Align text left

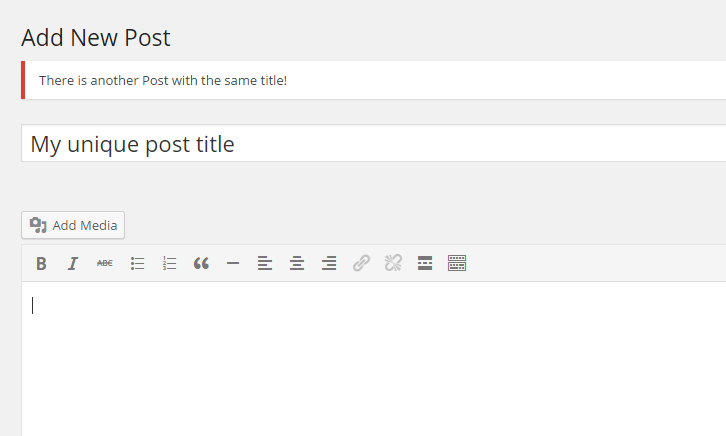click(265, 263)
